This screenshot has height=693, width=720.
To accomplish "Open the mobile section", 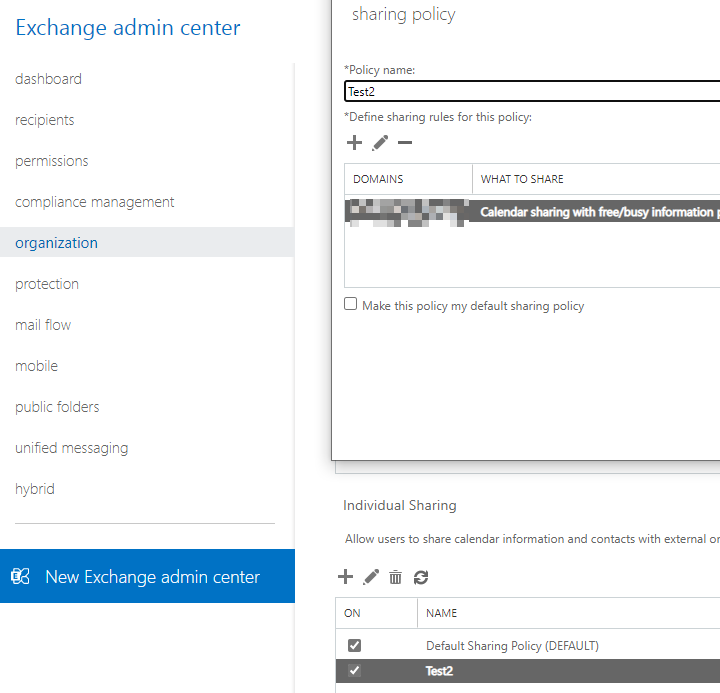I will point(36,366).
